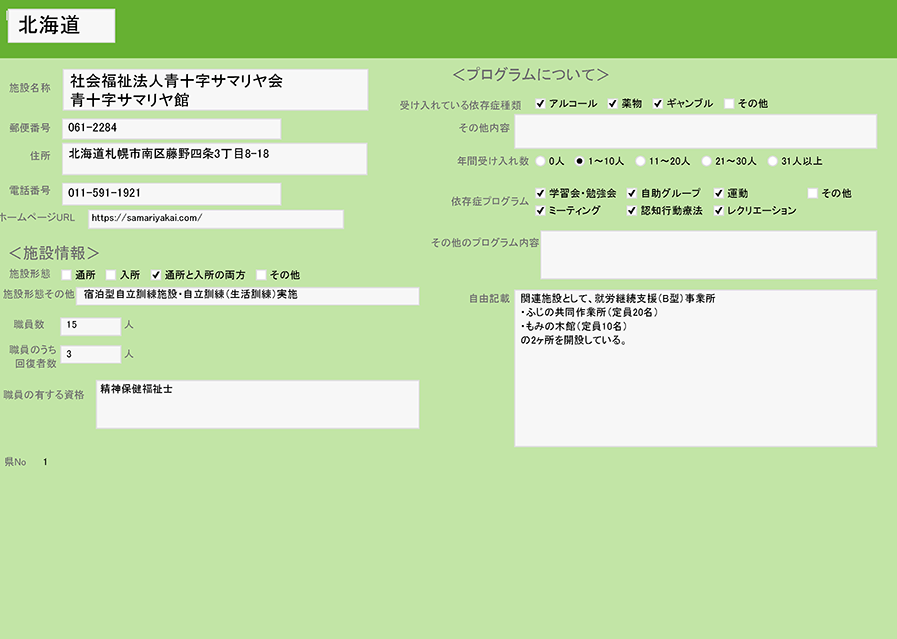This screenshot has width=897, height=639.
Task: Toggle the レクリエーション checkbox
Action: click(719, 211)
